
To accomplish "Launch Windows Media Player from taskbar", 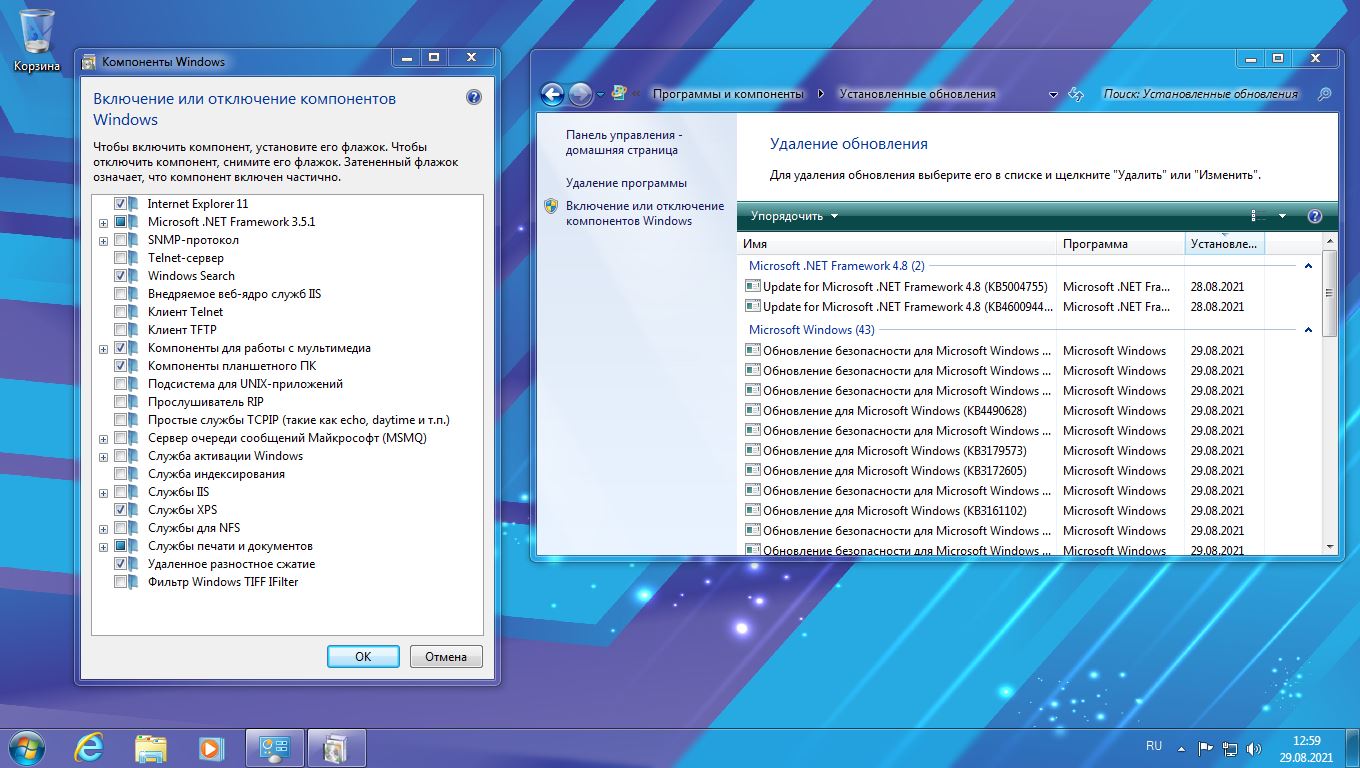I will pos(210,747).
